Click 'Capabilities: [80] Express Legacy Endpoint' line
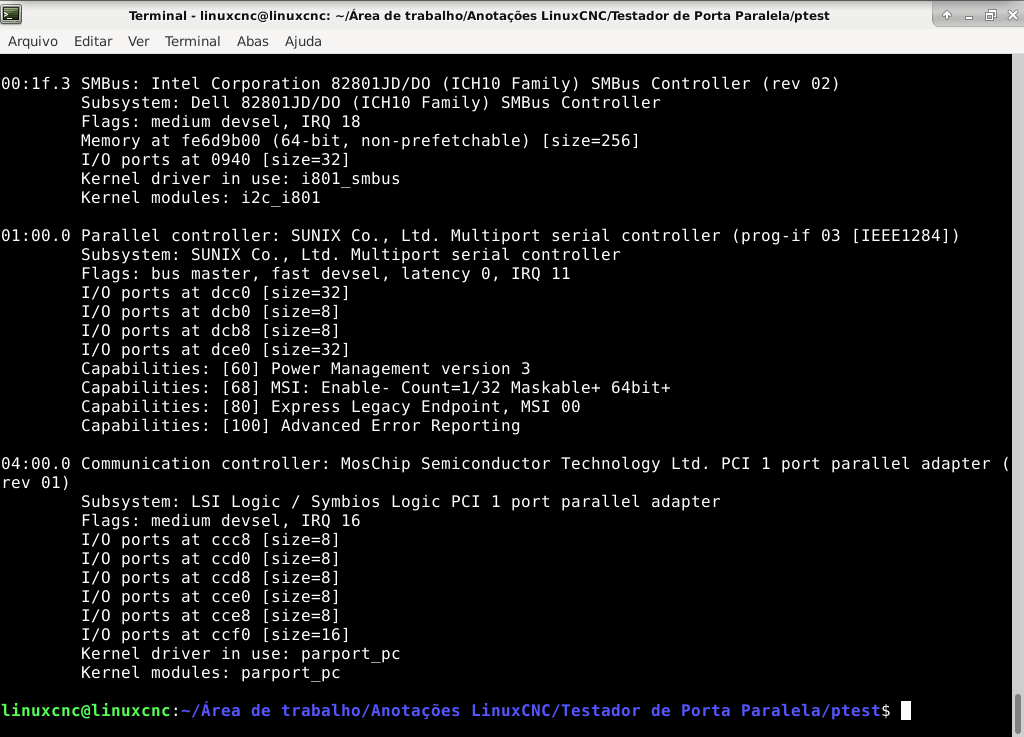 click(330, 406)
